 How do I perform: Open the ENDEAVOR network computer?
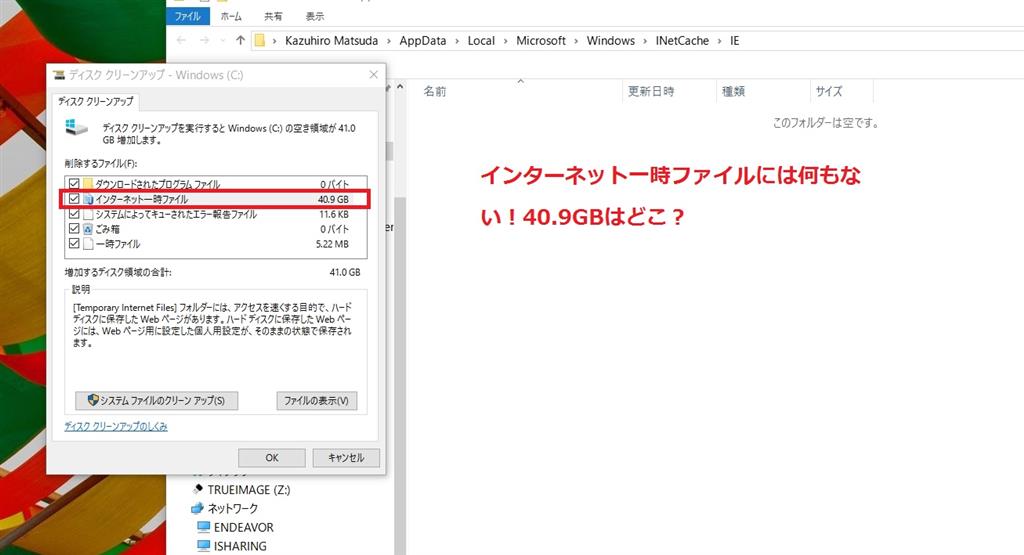point(244,527)
